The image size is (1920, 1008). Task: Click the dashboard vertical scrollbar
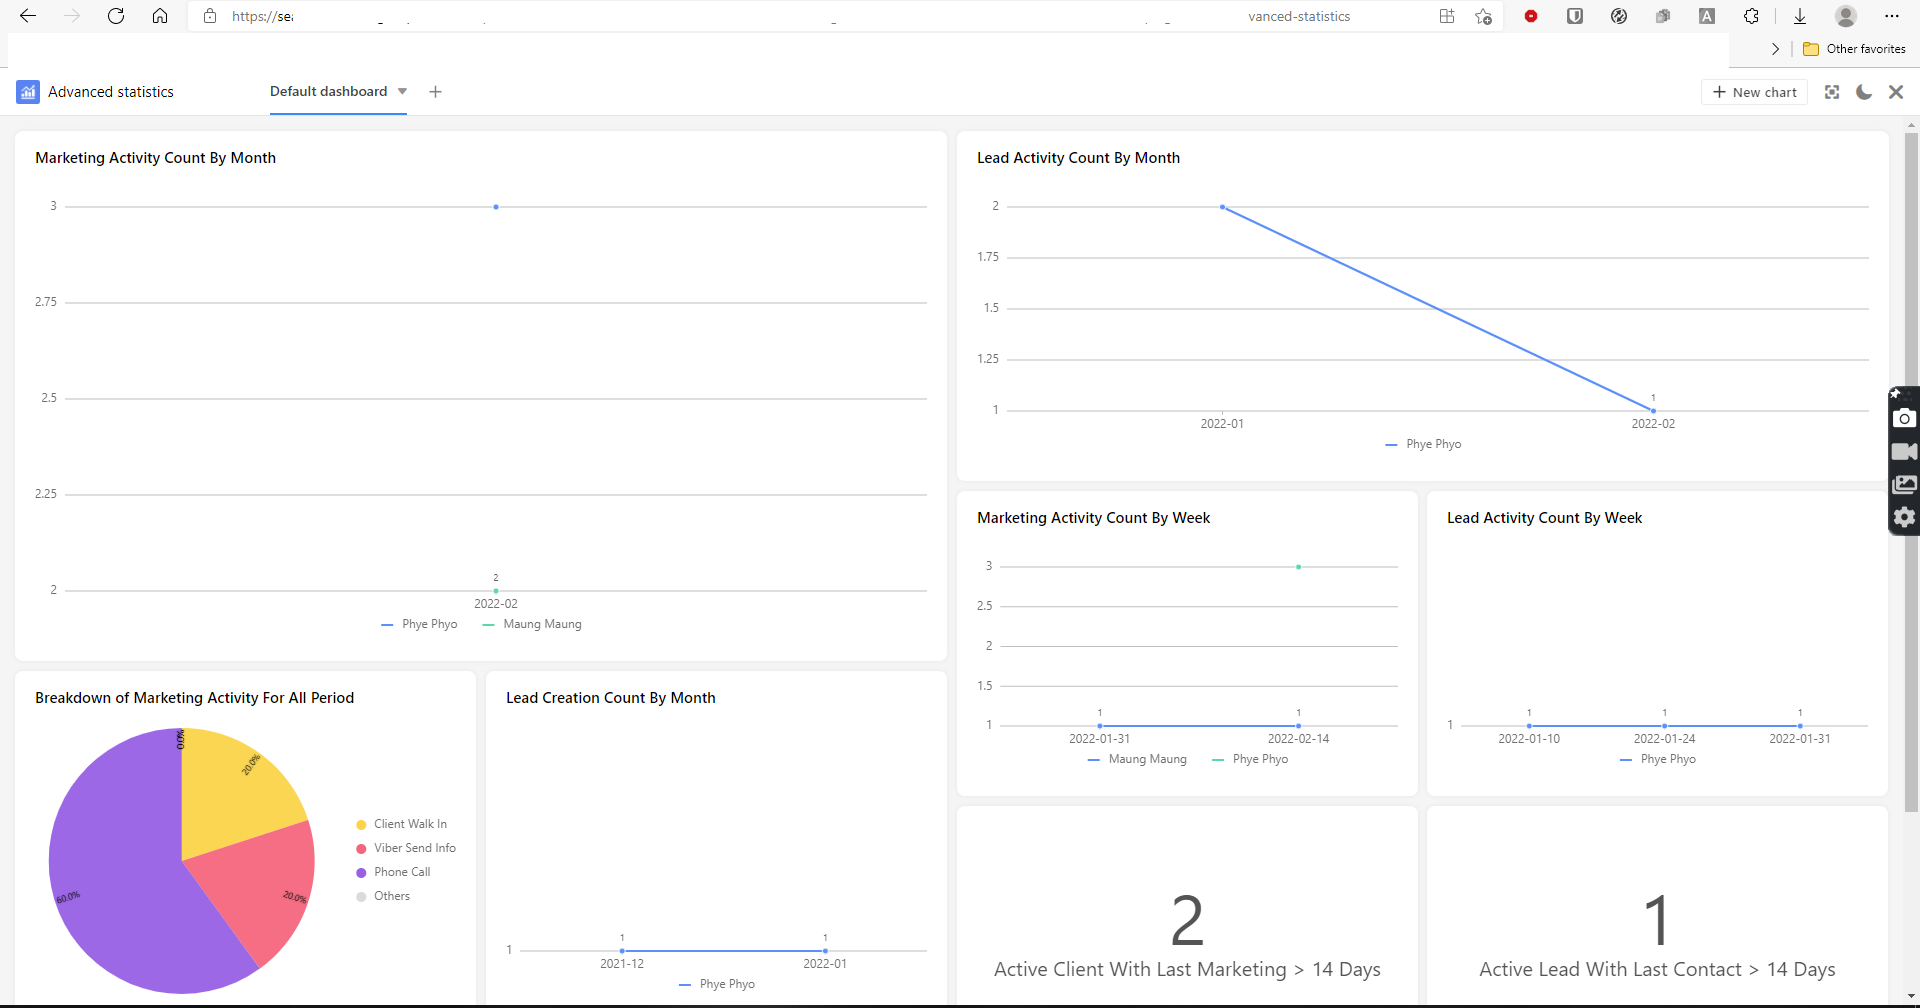[x=1911, y=470]
